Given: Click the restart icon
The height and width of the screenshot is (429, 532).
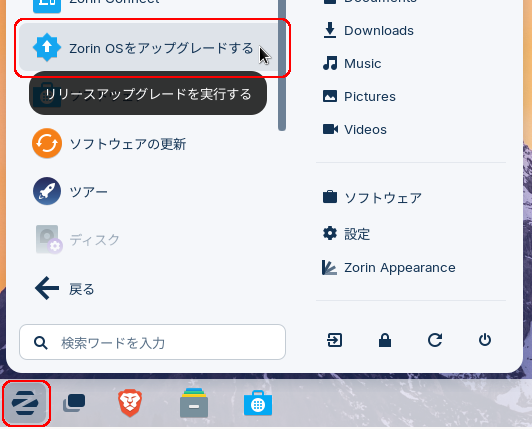Looking at the screenshot, I should [x=435, y=340].
